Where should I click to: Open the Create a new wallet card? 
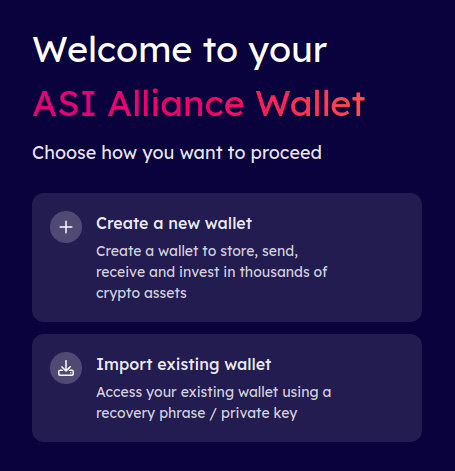pos(227,257)
